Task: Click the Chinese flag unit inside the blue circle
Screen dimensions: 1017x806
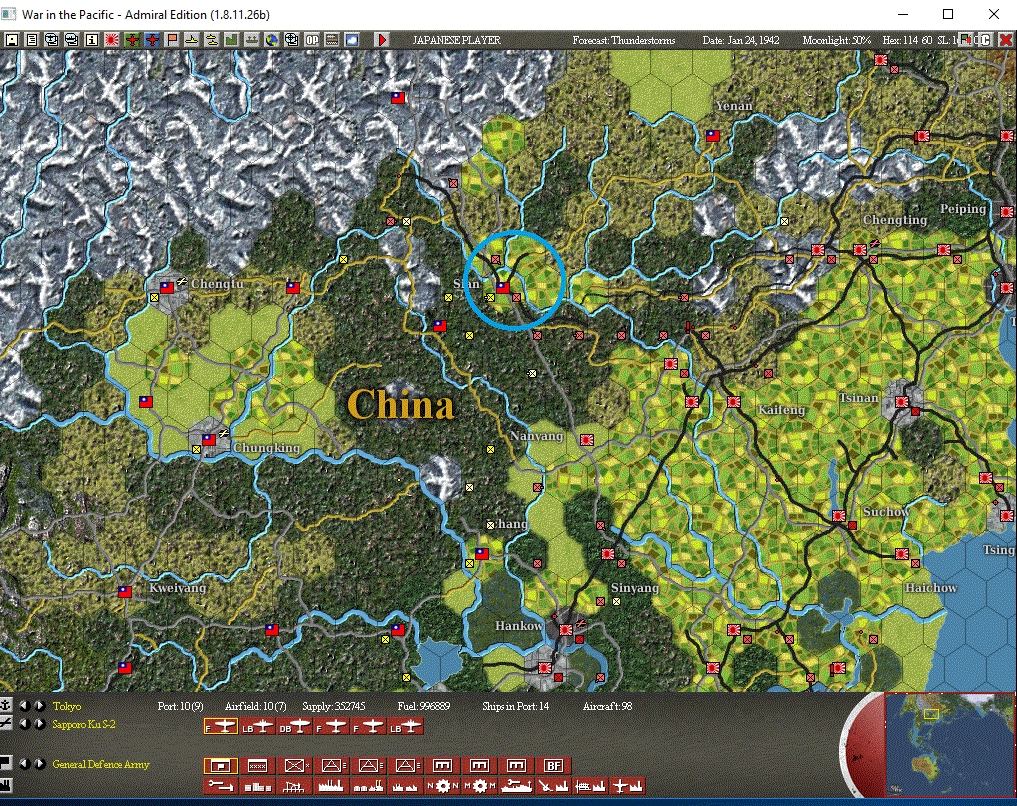Action: [503, 287]
